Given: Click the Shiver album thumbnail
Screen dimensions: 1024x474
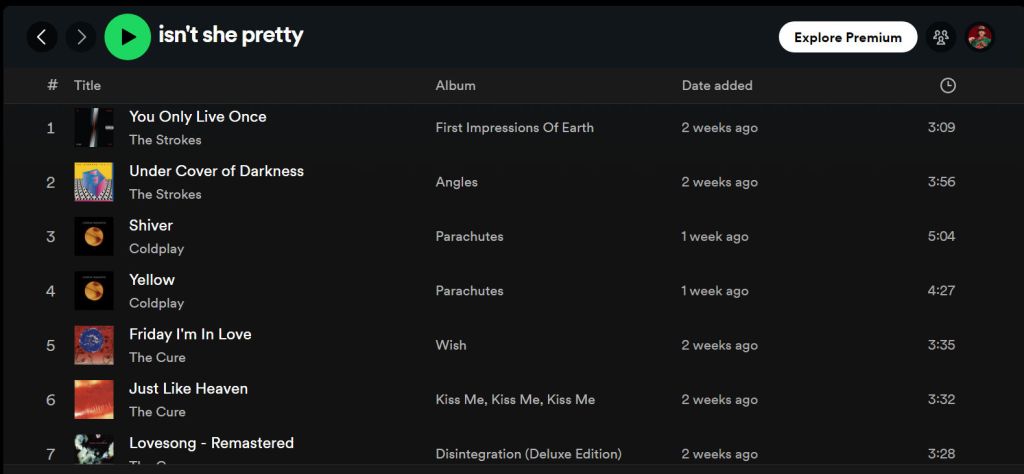Looking at the screenshot, I should (94, 237).
